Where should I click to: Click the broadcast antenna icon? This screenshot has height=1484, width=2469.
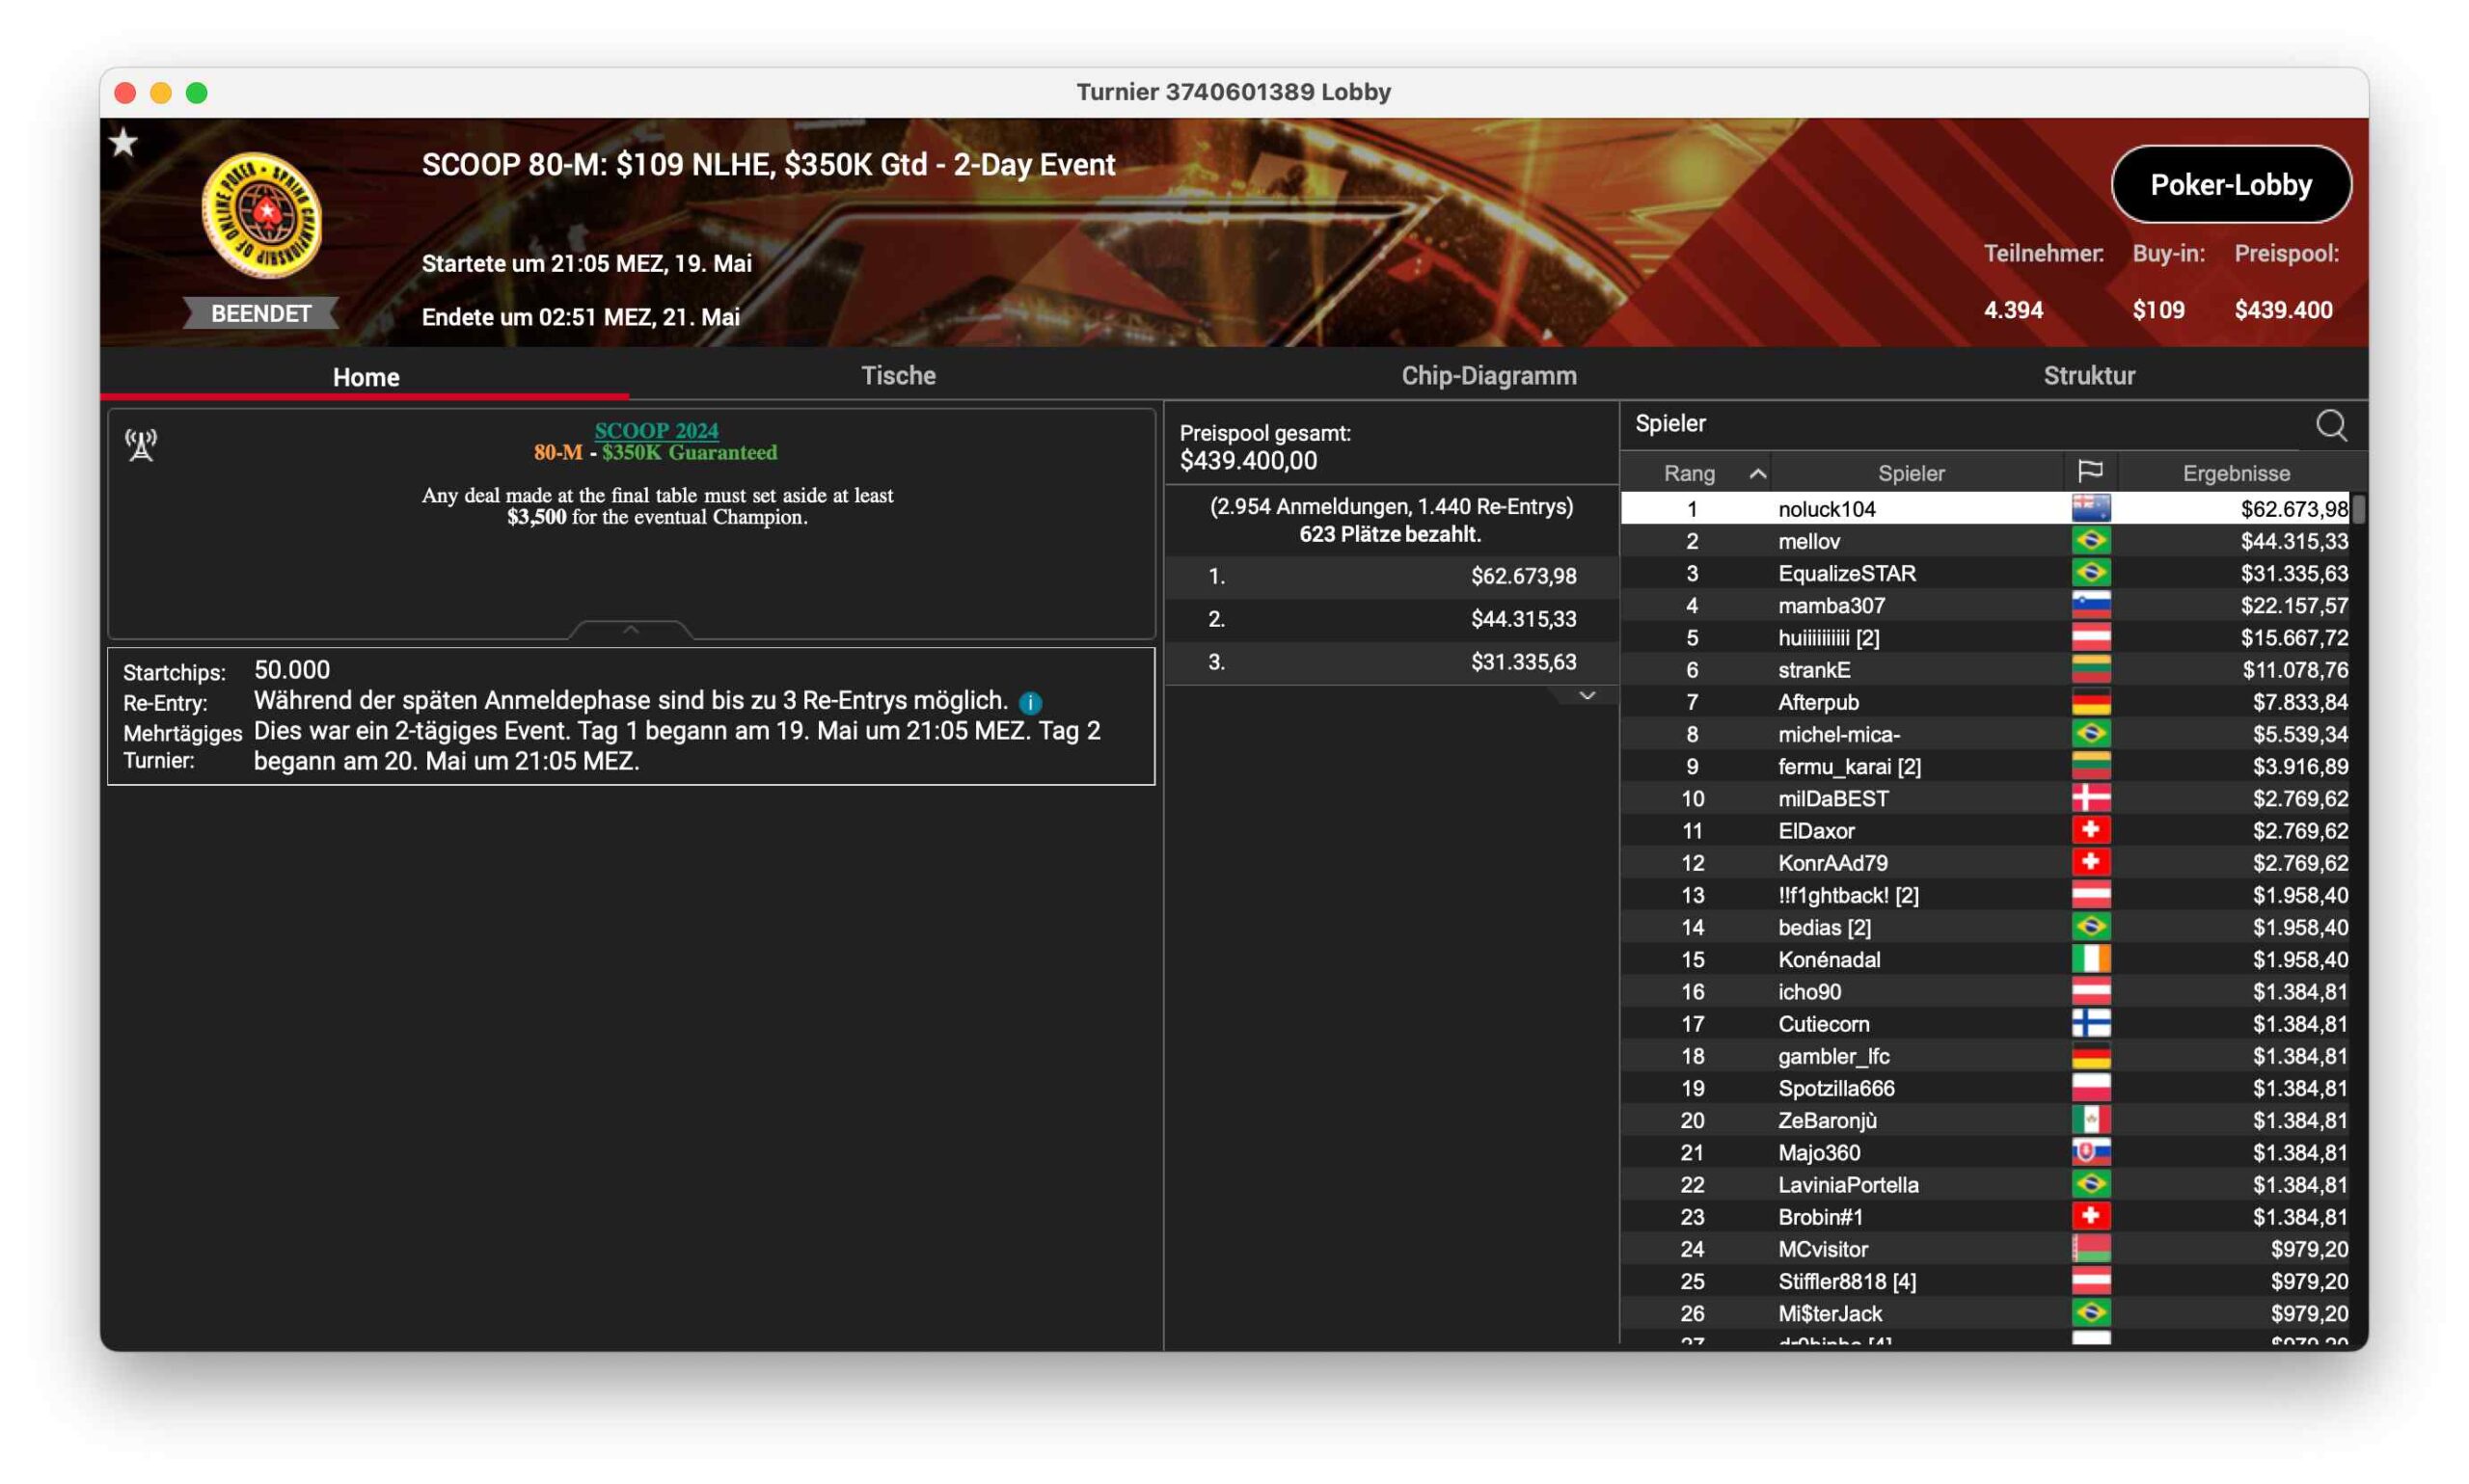point(141,445)
